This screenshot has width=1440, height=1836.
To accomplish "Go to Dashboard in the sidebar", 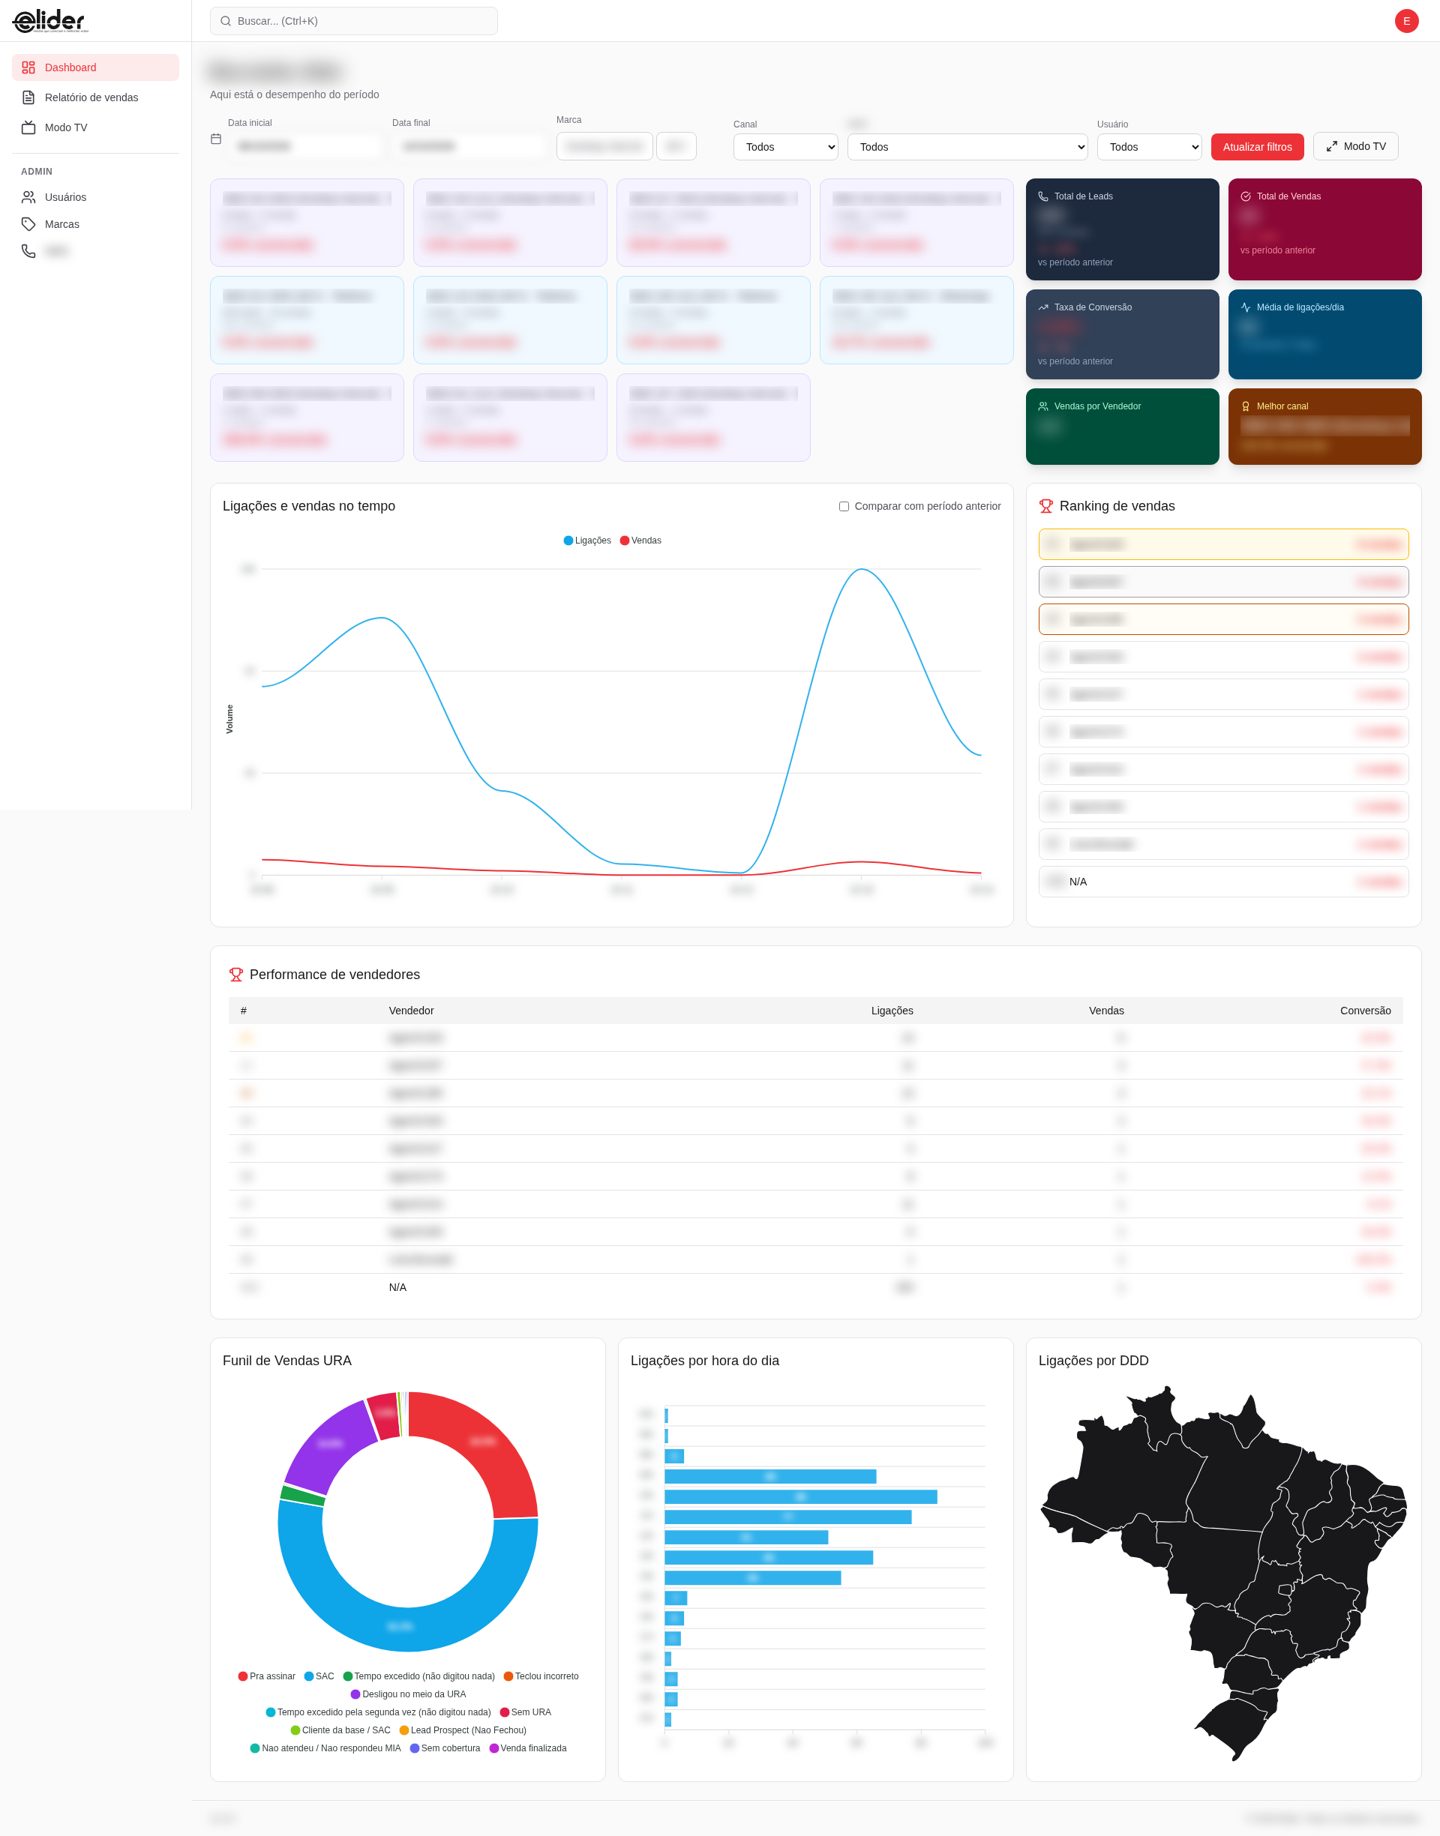I will 95,68.
